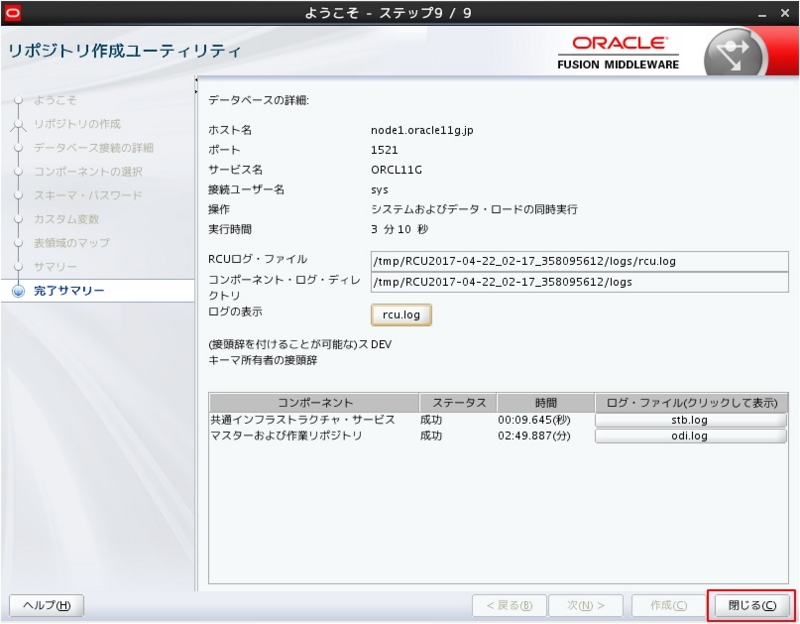This screenshot has width=800, height=624.
Task: Open help with ヘルプ(H) button
Action: (46, 606)
